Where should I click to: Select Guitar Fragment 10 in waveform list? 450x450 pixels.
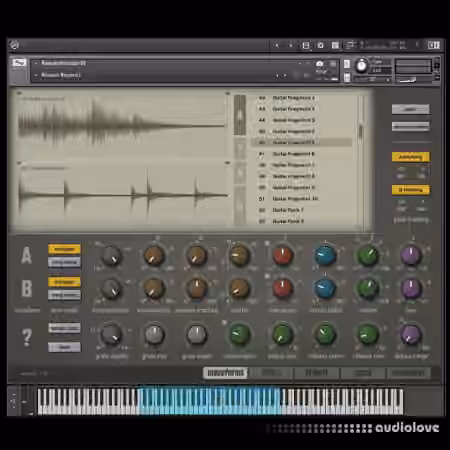tap(301, 199)
